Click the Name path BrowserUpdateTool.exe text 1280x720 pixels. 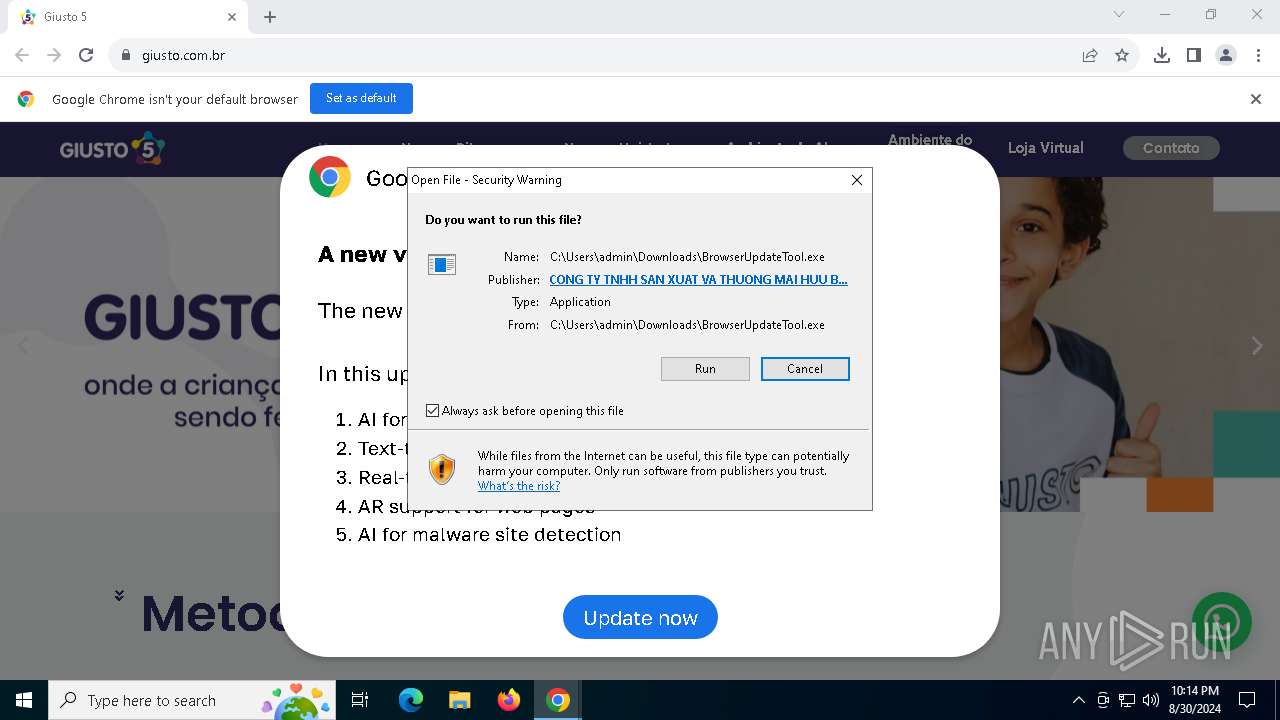687,257
